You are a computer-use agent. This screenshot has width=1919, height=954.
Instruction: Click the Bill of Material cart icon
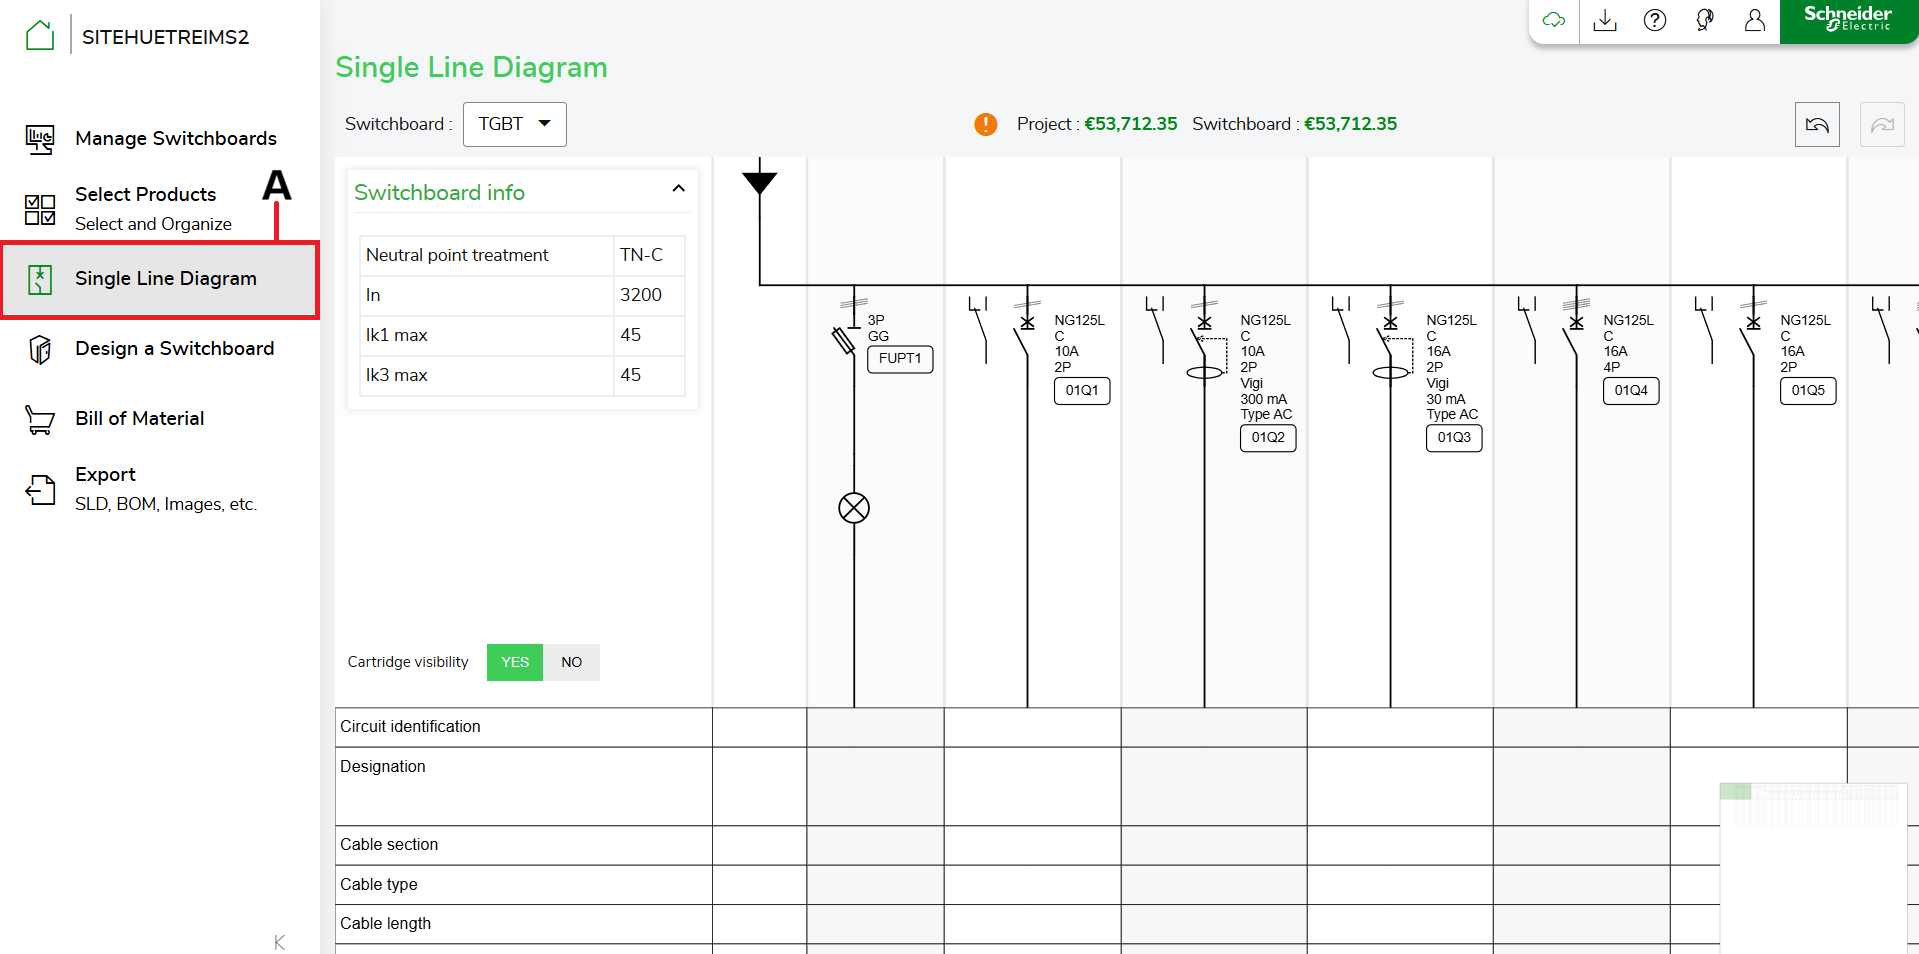pyautogui.click(x=40, y=419)
